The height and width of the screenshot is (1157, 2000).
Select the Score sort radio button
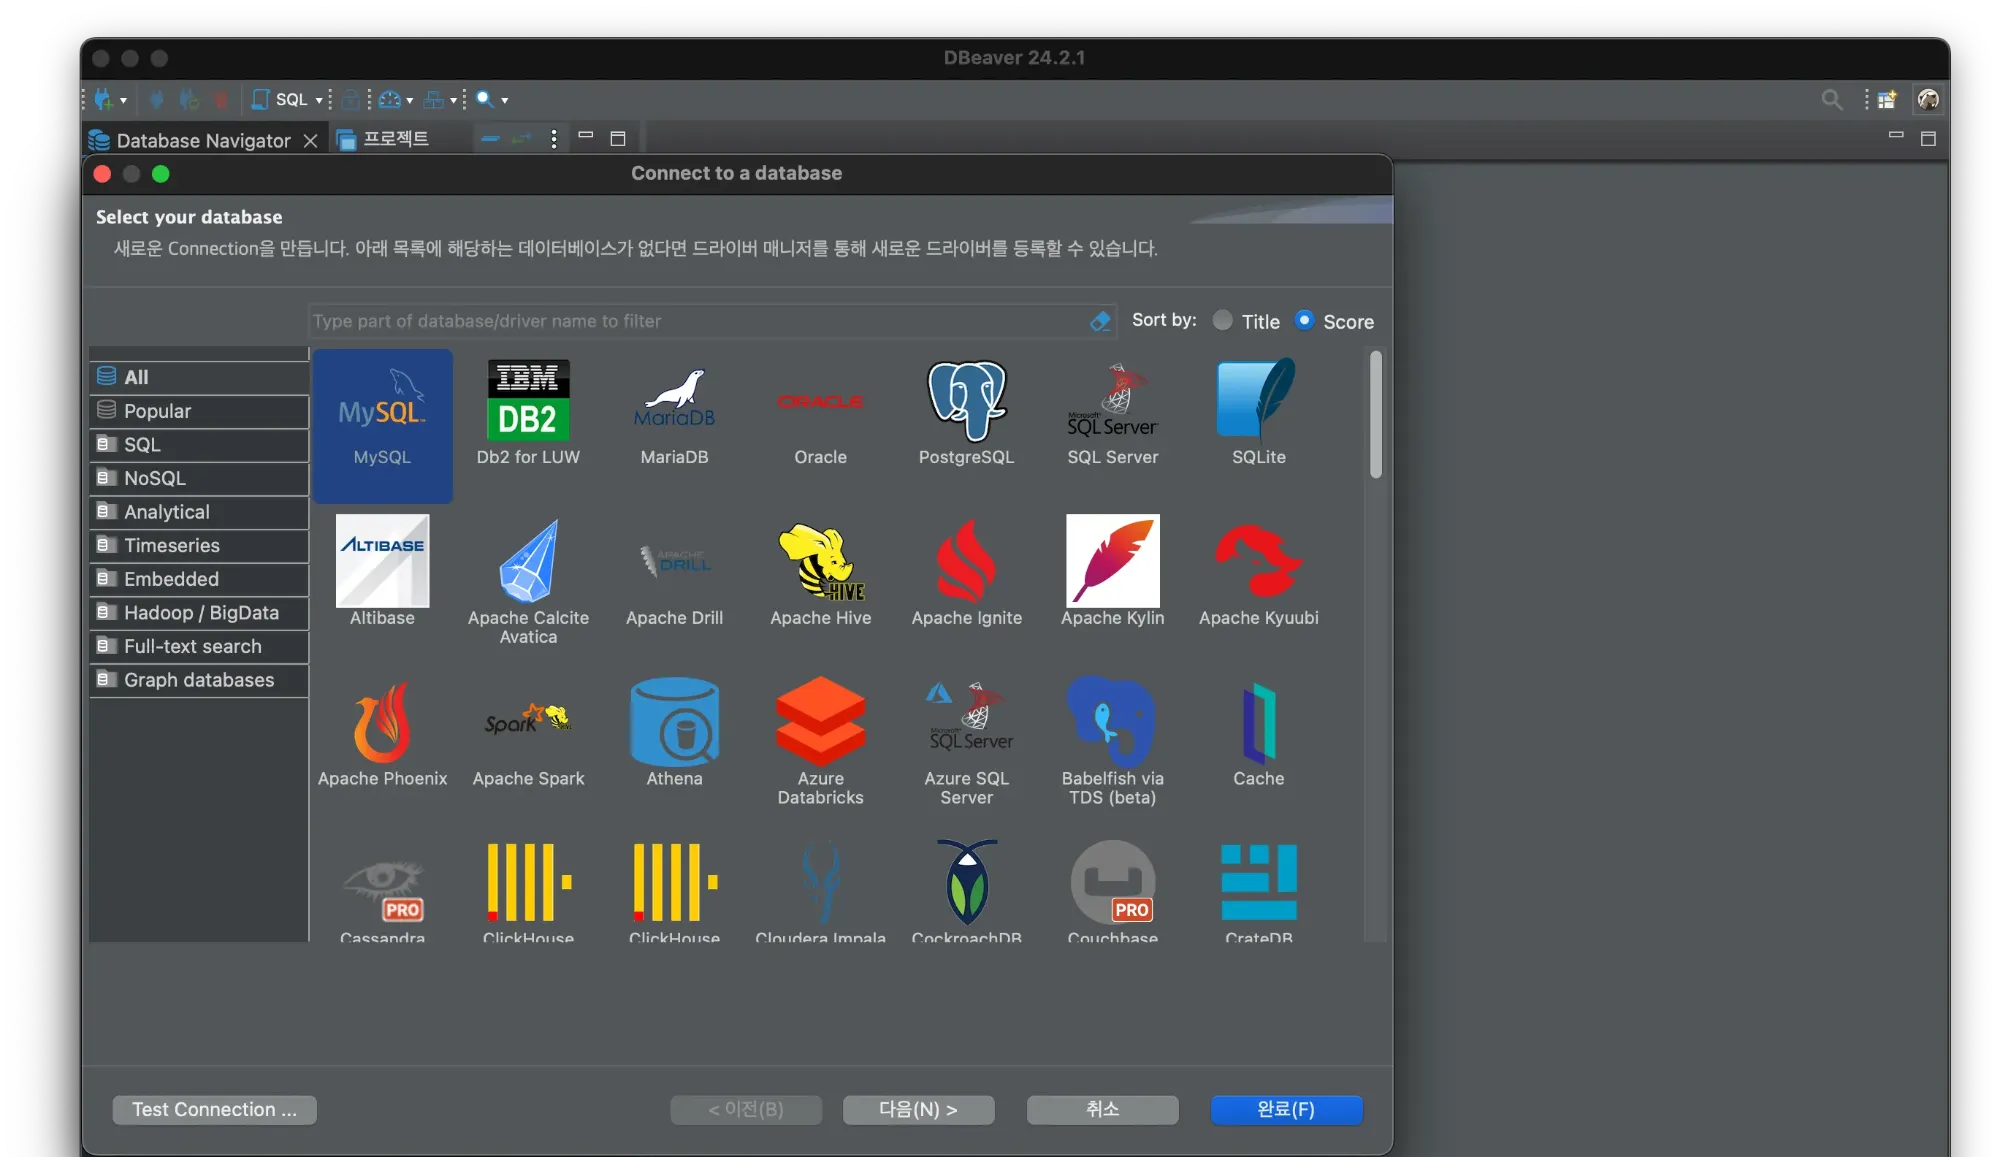pos(1304,321)
